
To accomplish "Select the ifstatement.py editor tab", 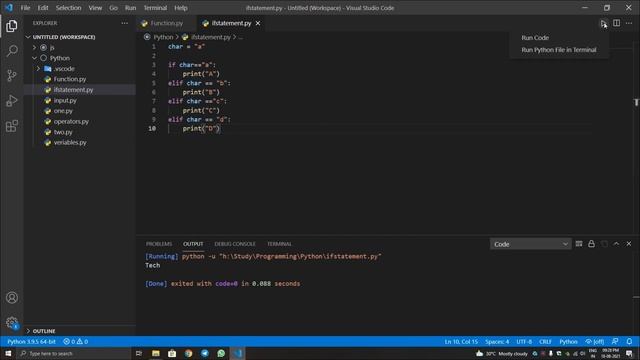I will click(x=231, y=23).
